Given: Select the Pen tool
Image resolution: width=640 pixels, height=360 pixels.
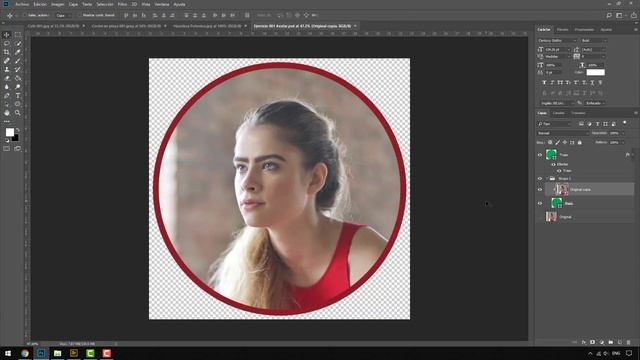Looking at the screenshot, I should tap(7, 96).
